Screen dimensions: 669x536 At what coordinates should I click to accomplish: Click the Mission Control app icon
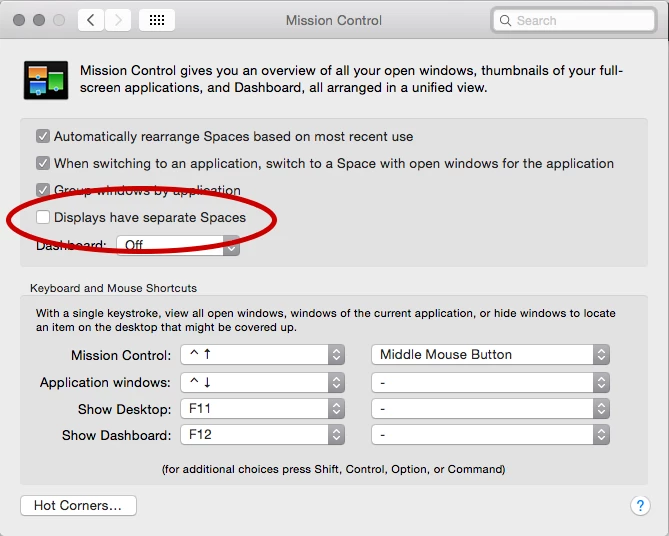tap(46, 80)
